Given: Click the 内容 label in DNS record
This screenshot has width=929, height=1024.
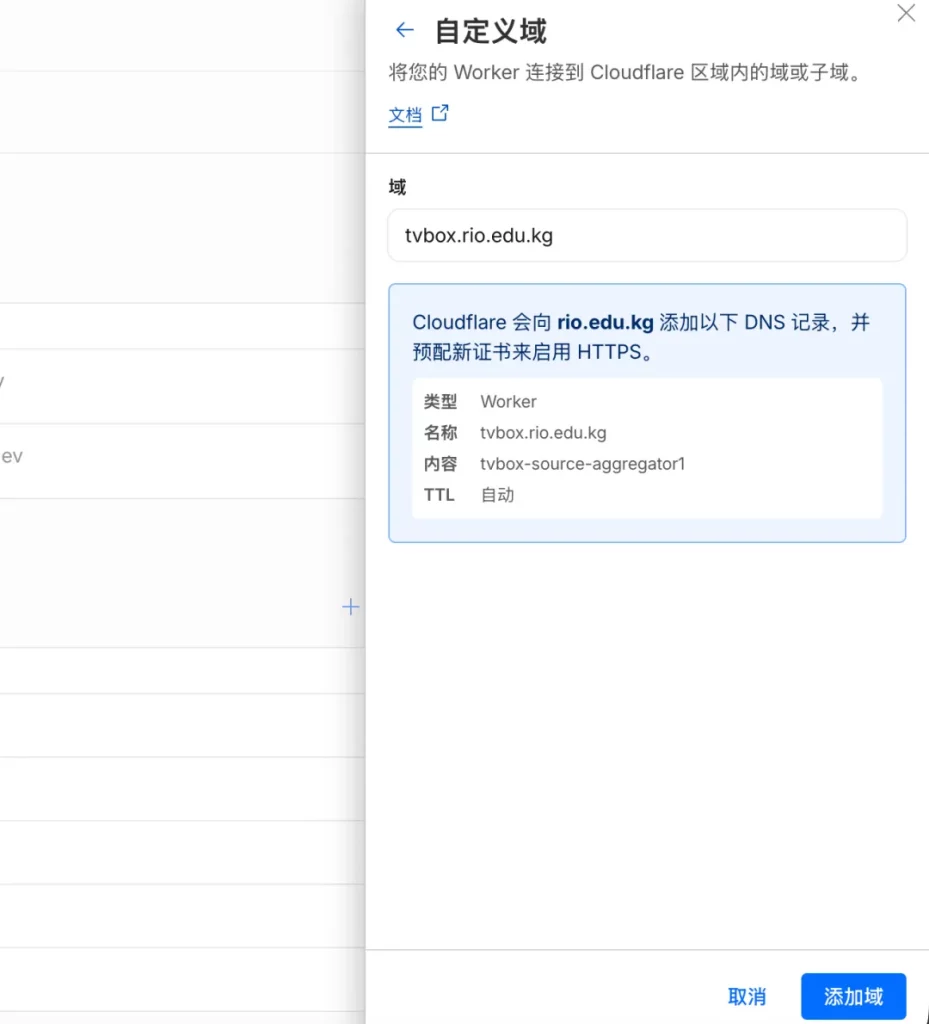Looking at the screenshot, I should (440, 464).
